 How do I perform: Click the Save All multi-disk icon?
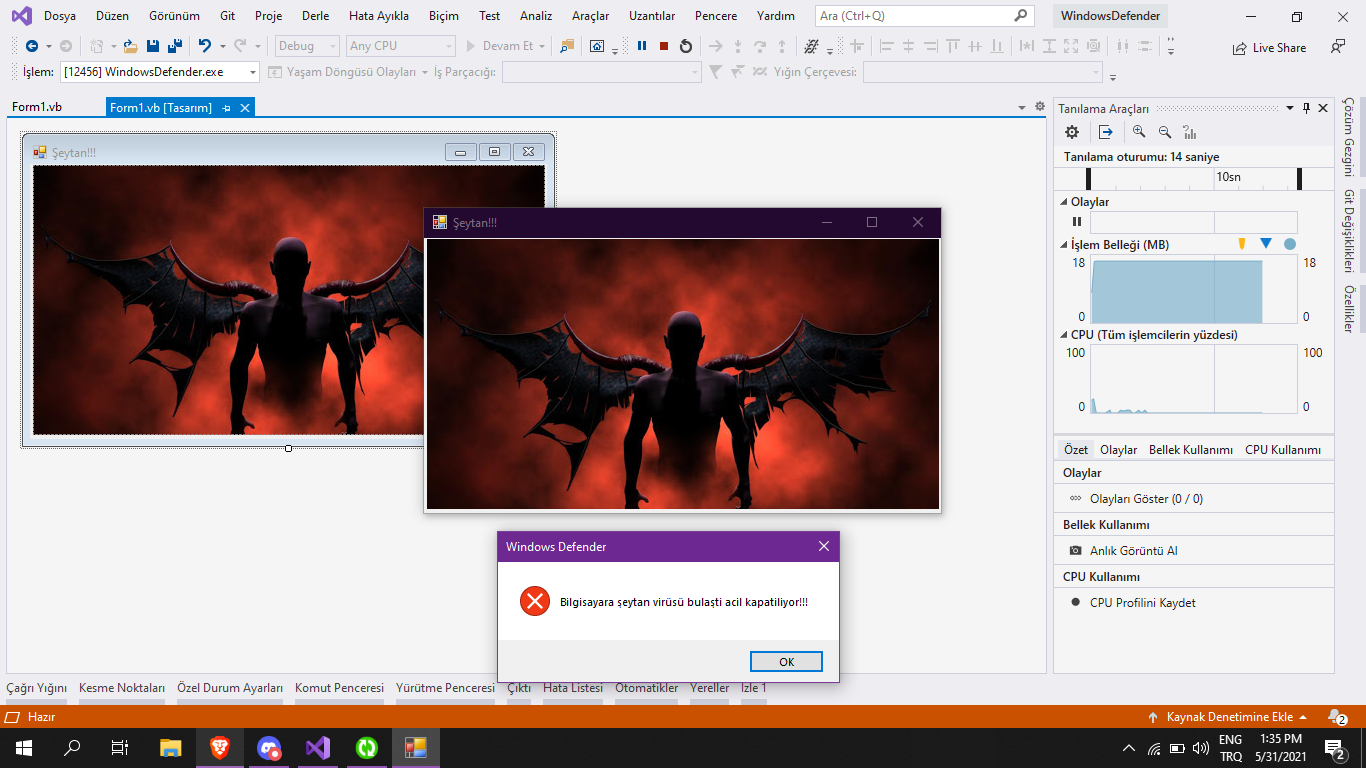(x=175, y=46)
